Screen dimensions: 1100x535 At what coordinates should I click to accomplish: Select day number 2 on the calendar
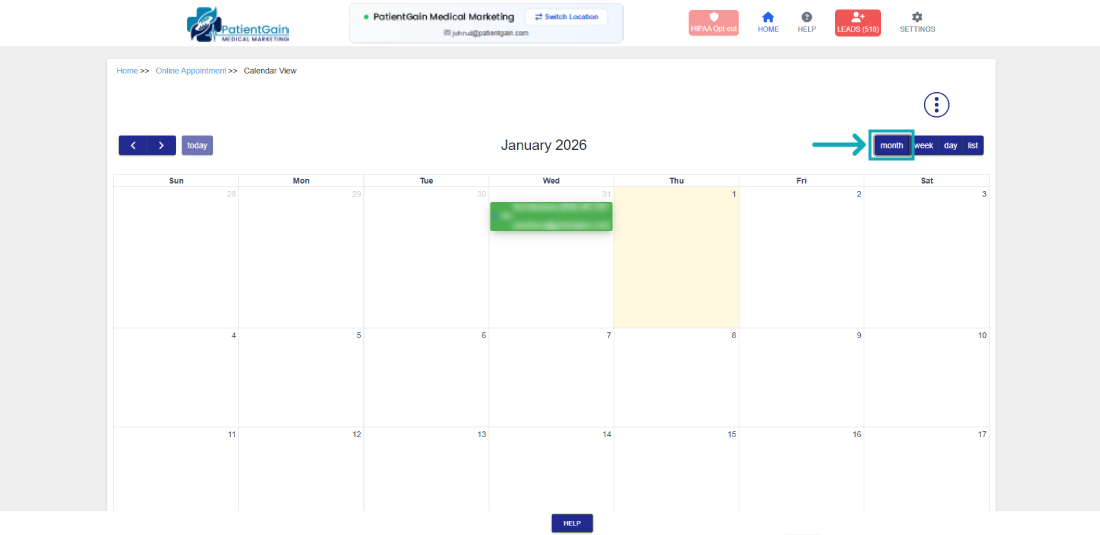[x=859, y=194]
